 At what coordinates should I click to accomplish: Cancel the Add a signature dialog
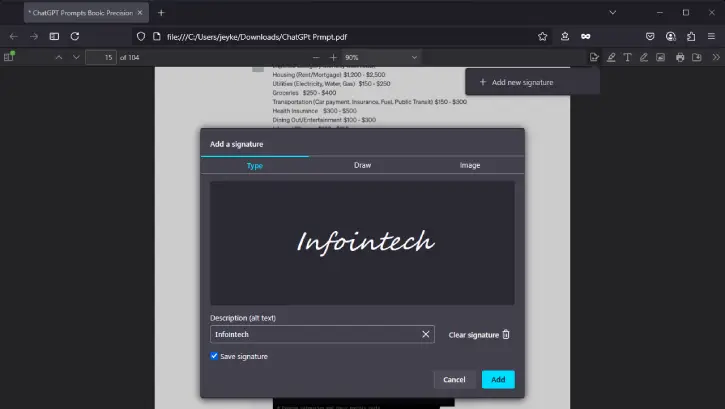454,379
